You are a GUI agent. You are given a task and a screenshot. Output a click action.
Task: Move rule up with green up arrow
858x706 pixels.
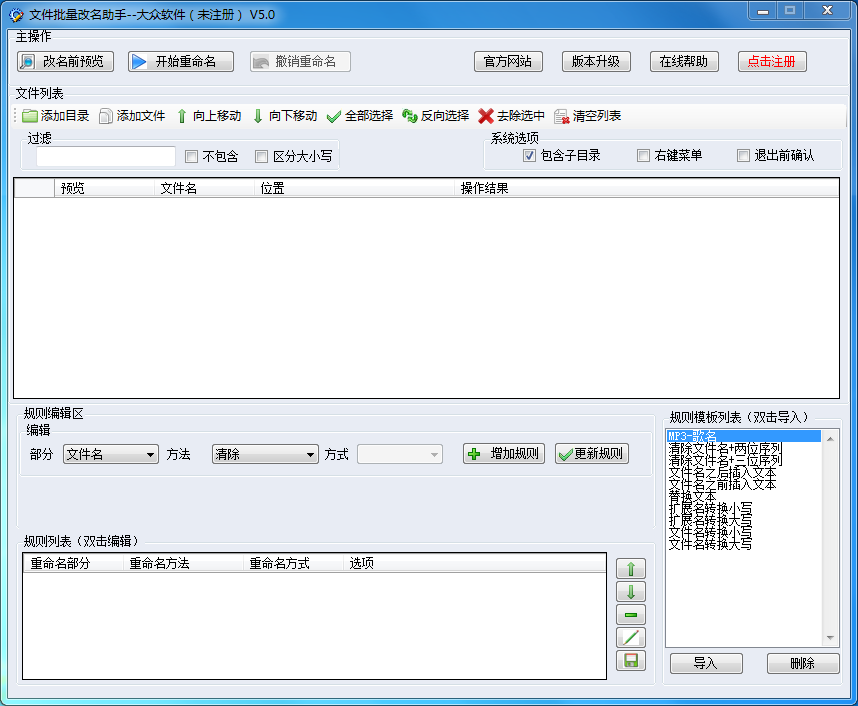[631, 569]
